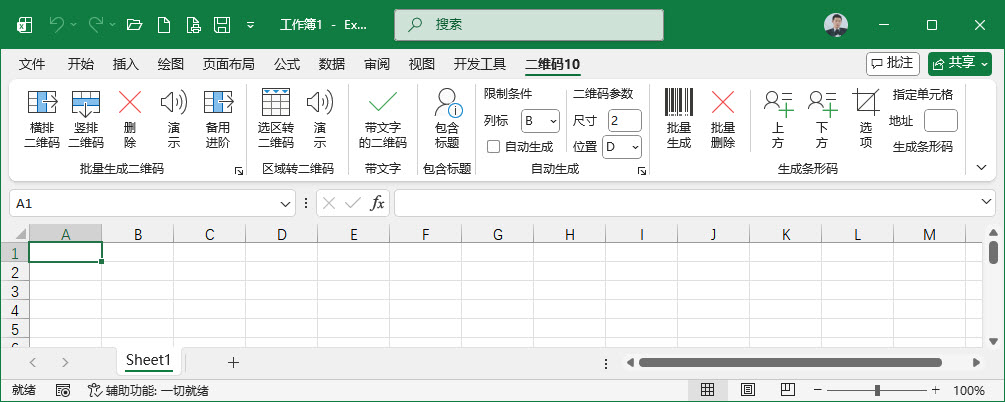The image size is (1005, 402).
Task: Click the zoom slider in status bar
Action: [x=877, y=390]
